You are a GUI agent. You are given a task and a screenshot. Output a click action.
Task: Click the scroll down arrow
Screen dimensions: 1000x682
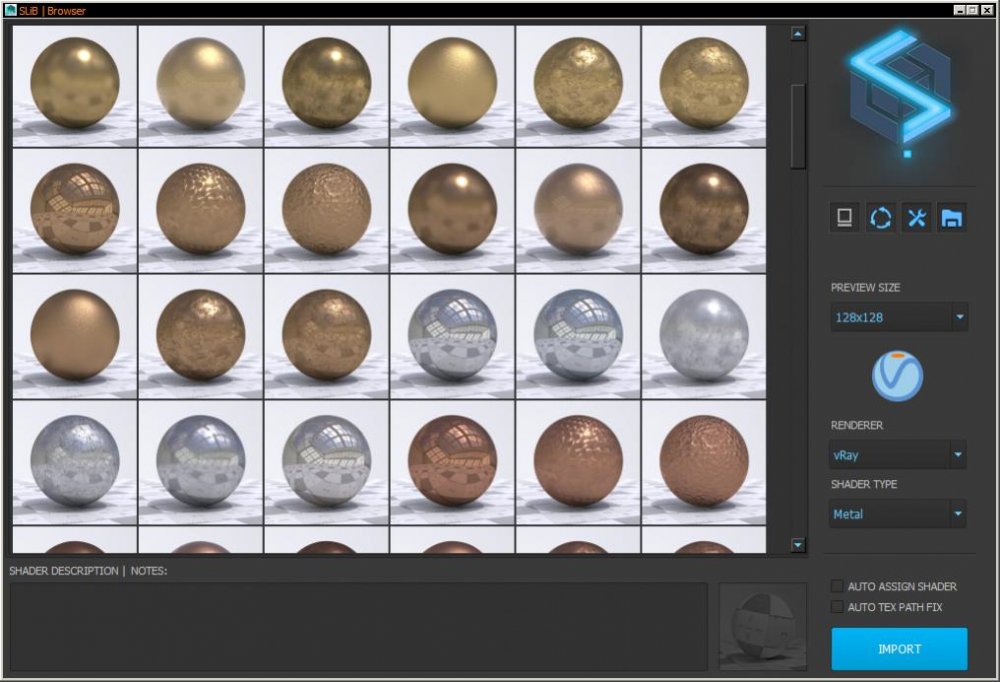[x=798, y=545]
